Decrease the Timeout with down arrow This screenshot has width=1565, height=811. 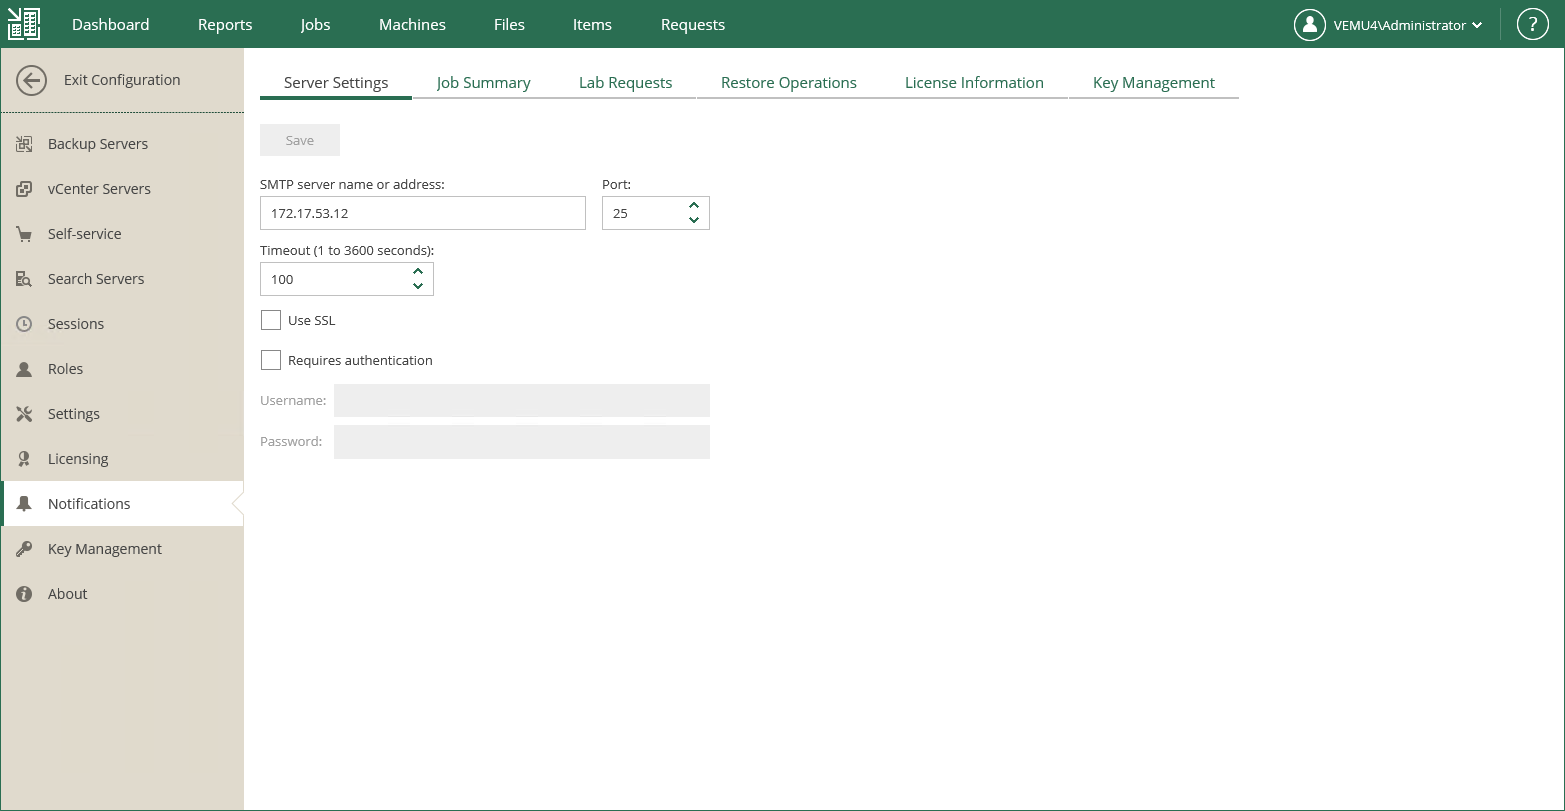coord(418,286)
